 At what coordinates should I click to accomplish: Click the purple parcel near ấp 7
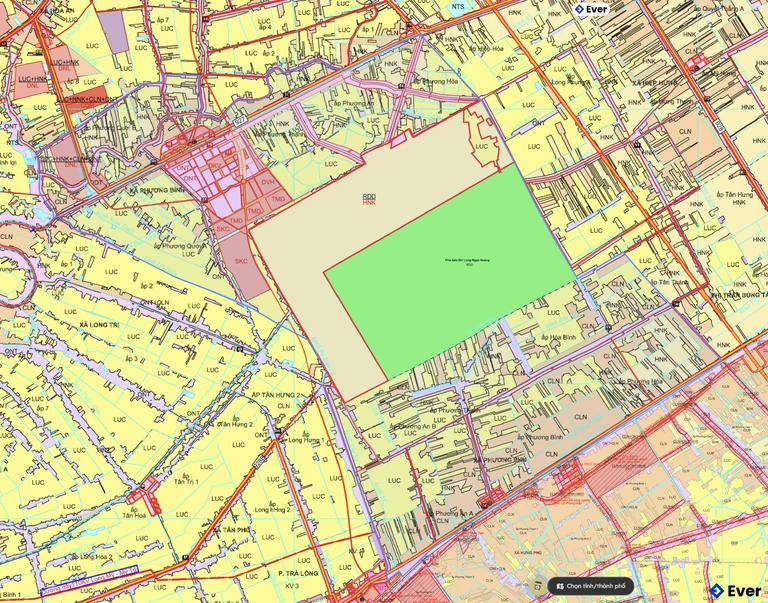click(113, 33)
